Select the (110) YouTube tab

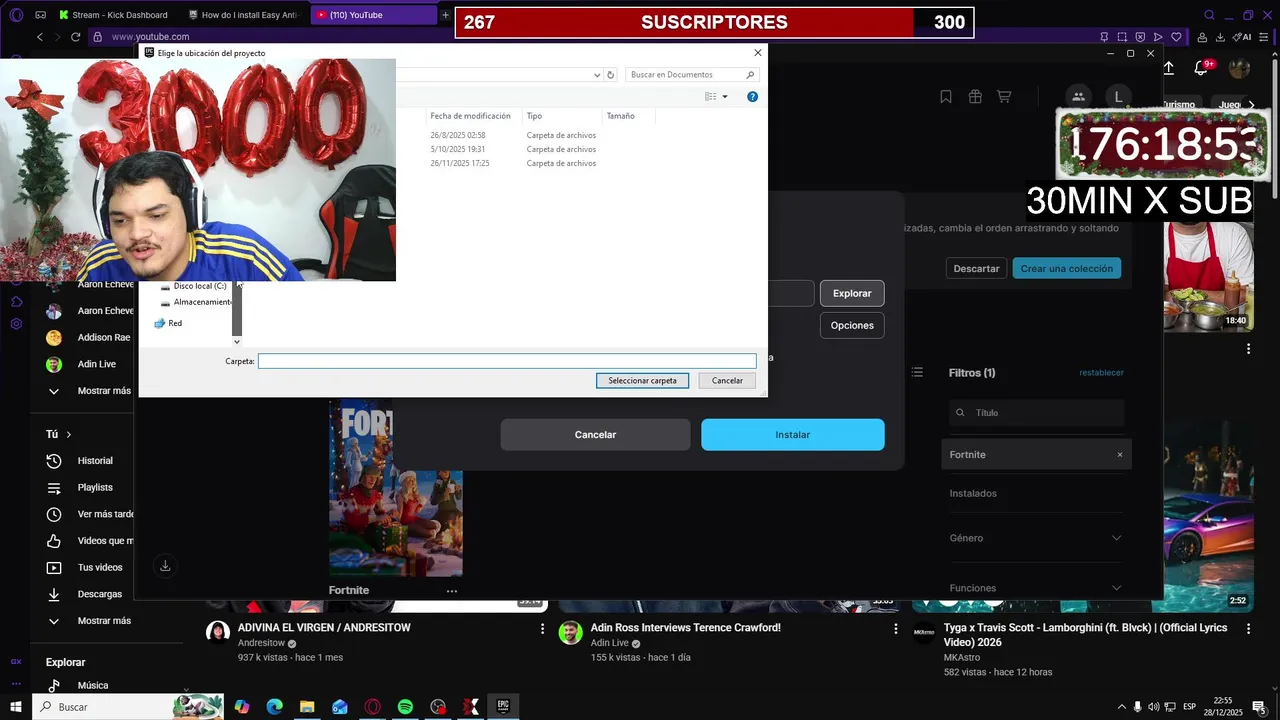pyautogui.click(x=373, y=15)
